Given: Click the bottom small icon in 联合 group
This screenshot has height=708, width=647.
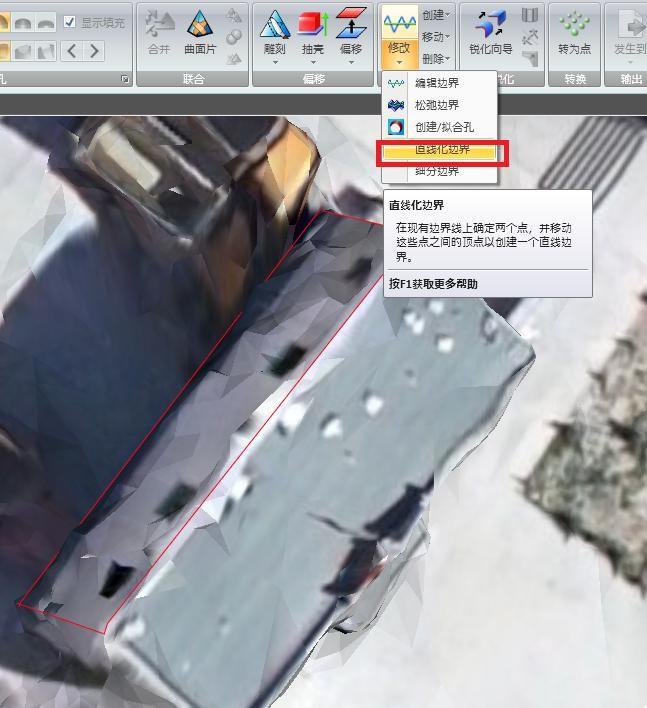Looking at the screenshot, I should click(234, 59).
